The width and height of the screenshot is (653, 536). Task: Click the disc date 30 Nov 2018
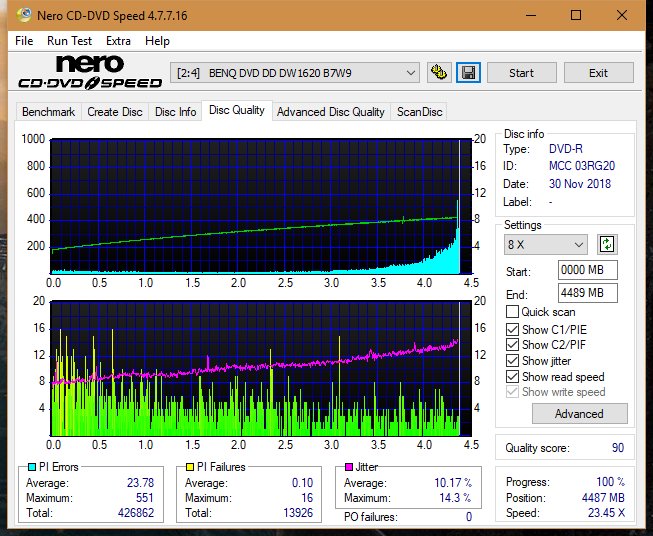tap(580, 184)
